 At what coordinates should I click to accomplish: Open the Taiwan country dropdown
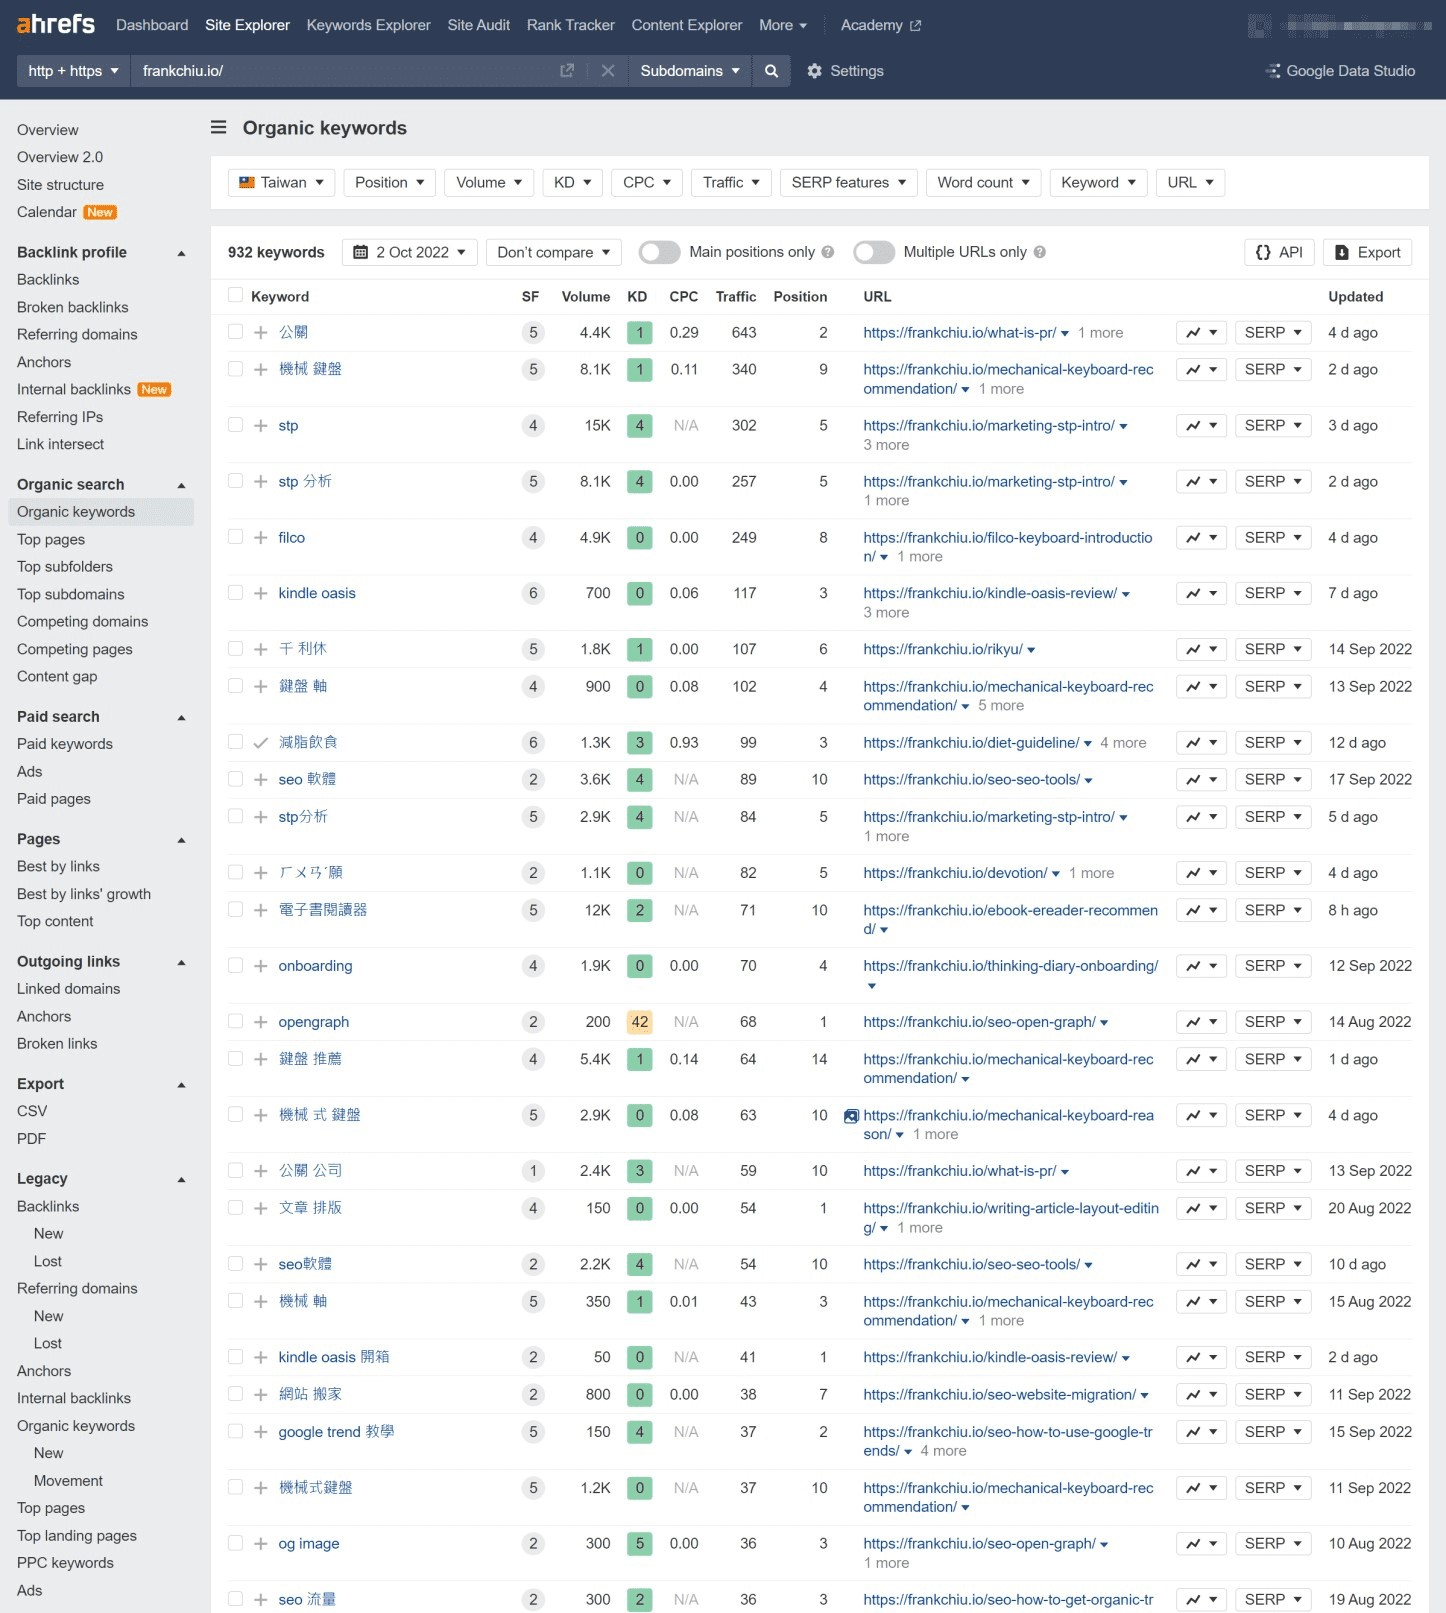point(282,183)
